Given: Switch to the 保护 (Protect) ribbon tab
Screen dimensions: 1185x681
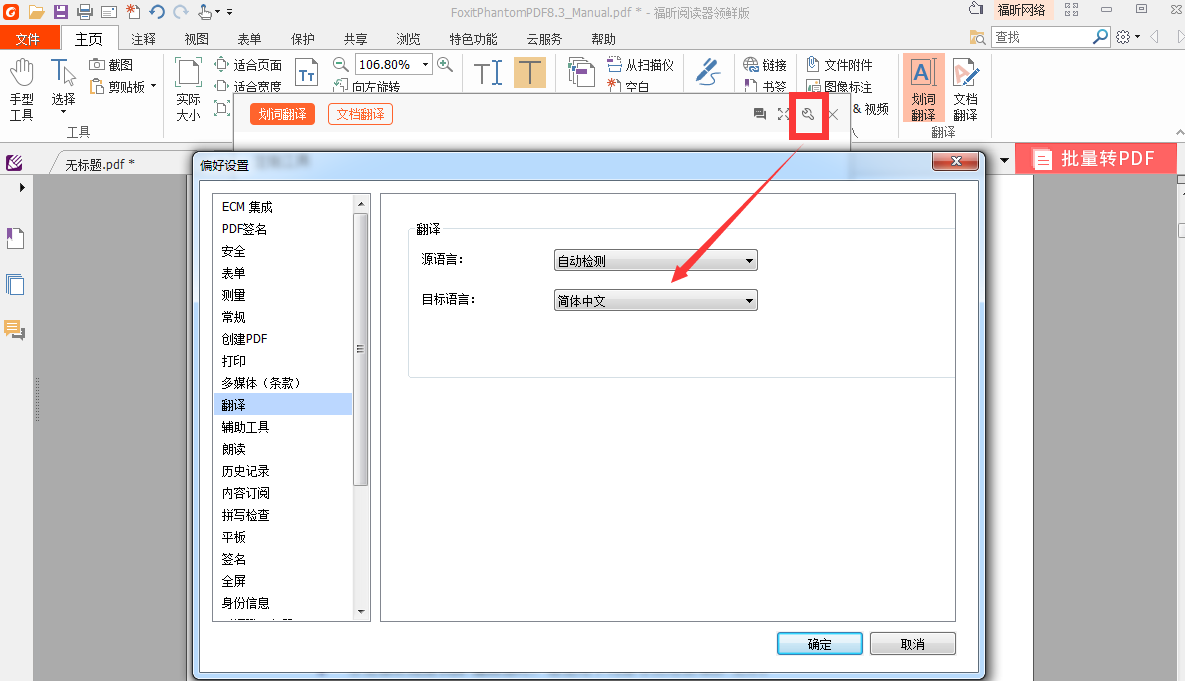Looking at the screenshot, I should tap(302, 39).
